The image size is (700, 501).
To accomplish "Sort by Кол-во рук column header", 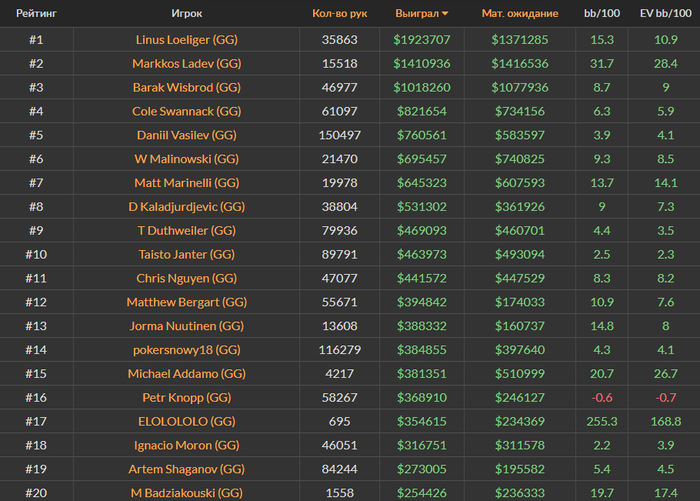I will coord(339,13).
